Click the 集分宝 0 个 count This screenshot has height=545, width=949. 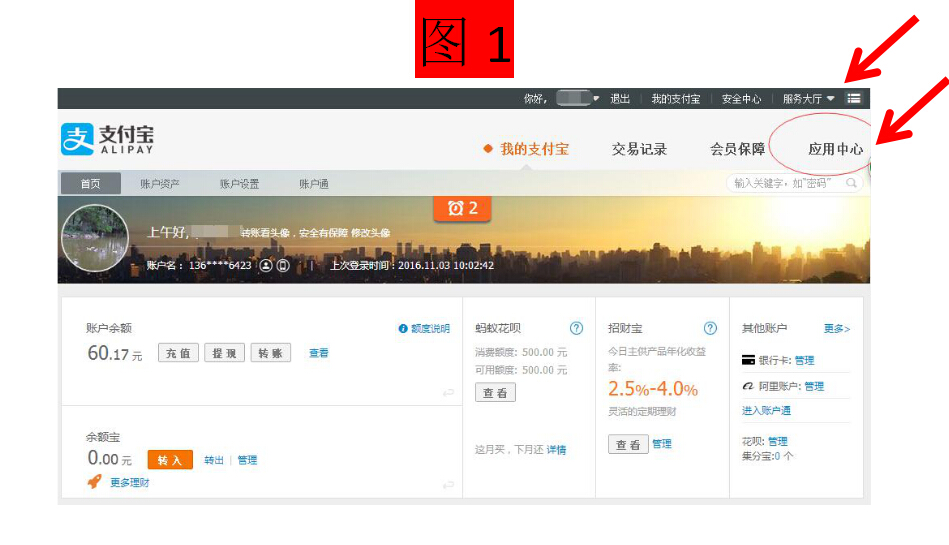767,456
